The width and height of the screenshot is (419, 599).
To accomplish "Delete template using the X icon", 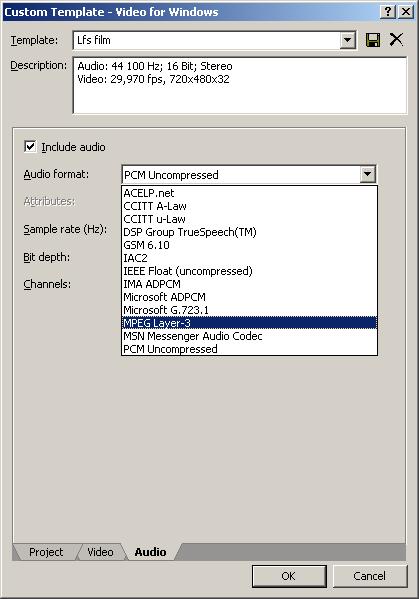I will pyautogui.click(x=396, y=39).
